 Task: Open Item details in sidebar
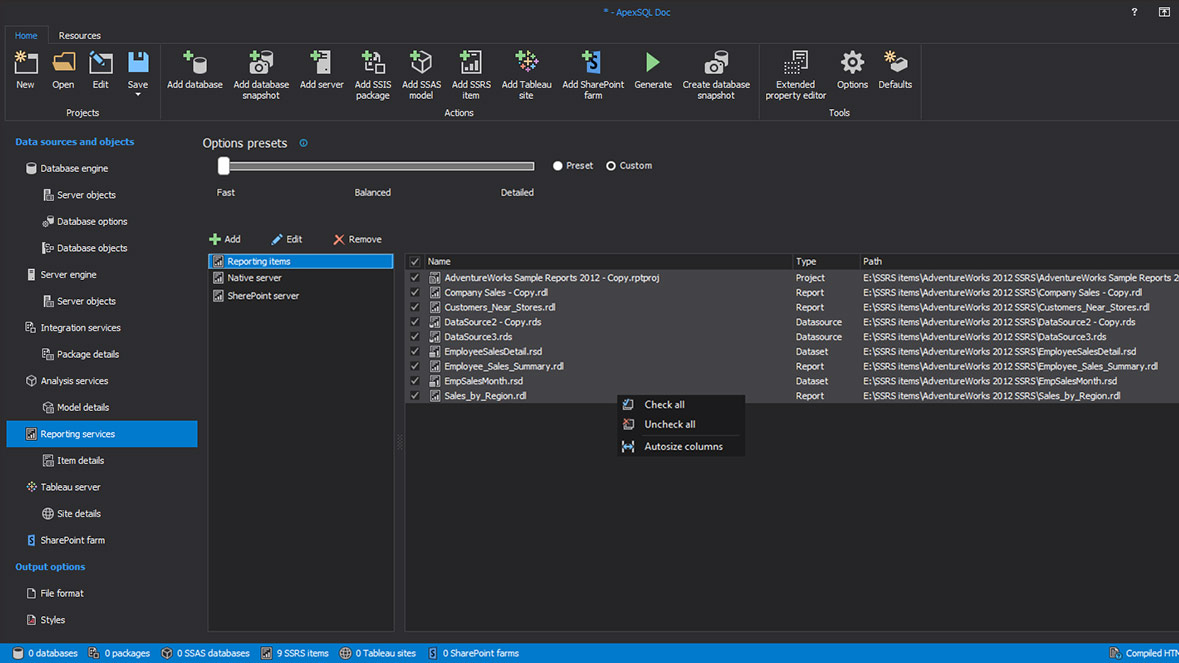(x=80, y=461)
